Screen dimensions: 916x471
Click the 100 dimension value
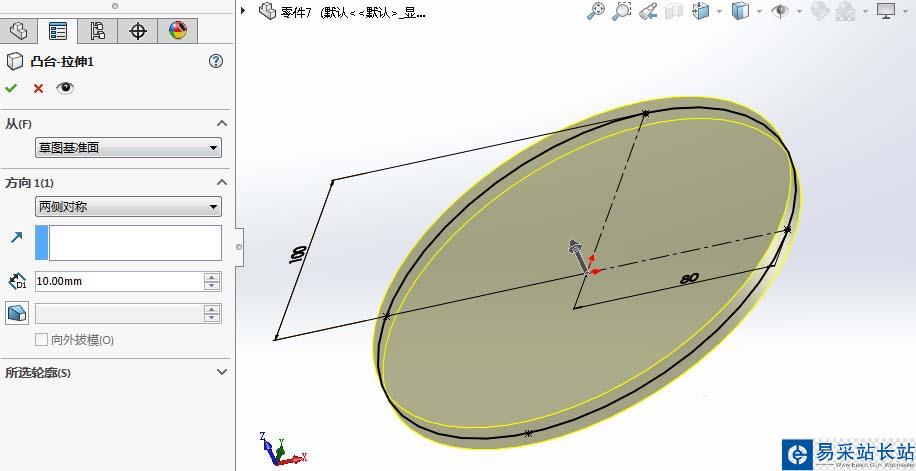click(x=297, y=254)
